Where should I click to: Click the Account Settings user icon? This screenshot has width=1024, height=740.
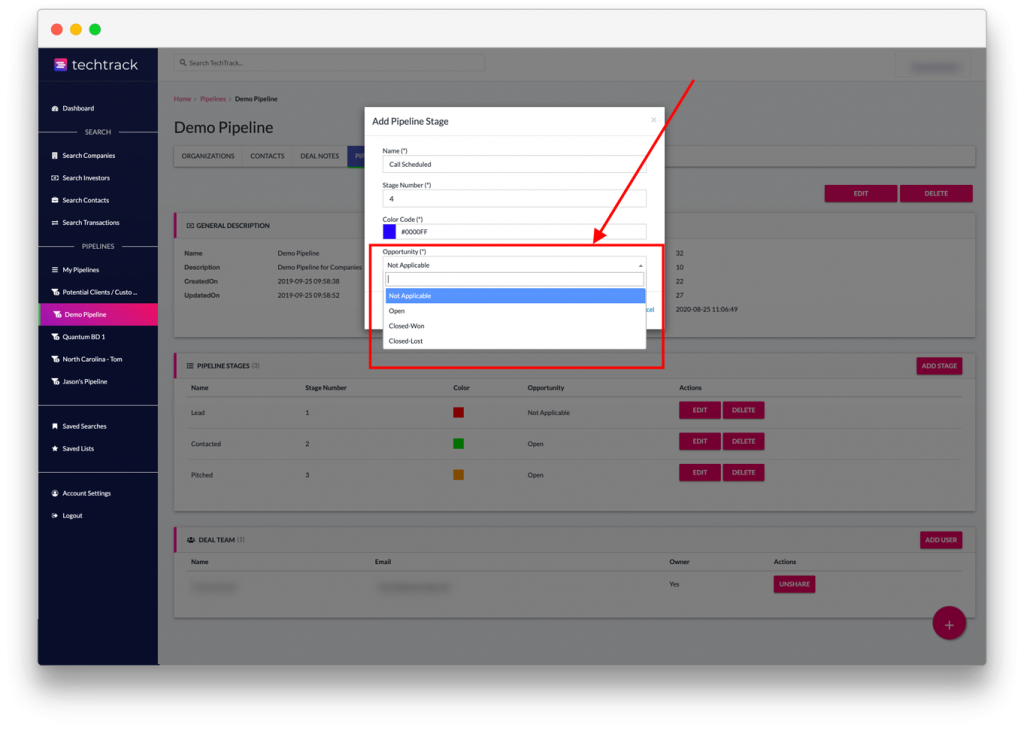click(x=54, y=494)
